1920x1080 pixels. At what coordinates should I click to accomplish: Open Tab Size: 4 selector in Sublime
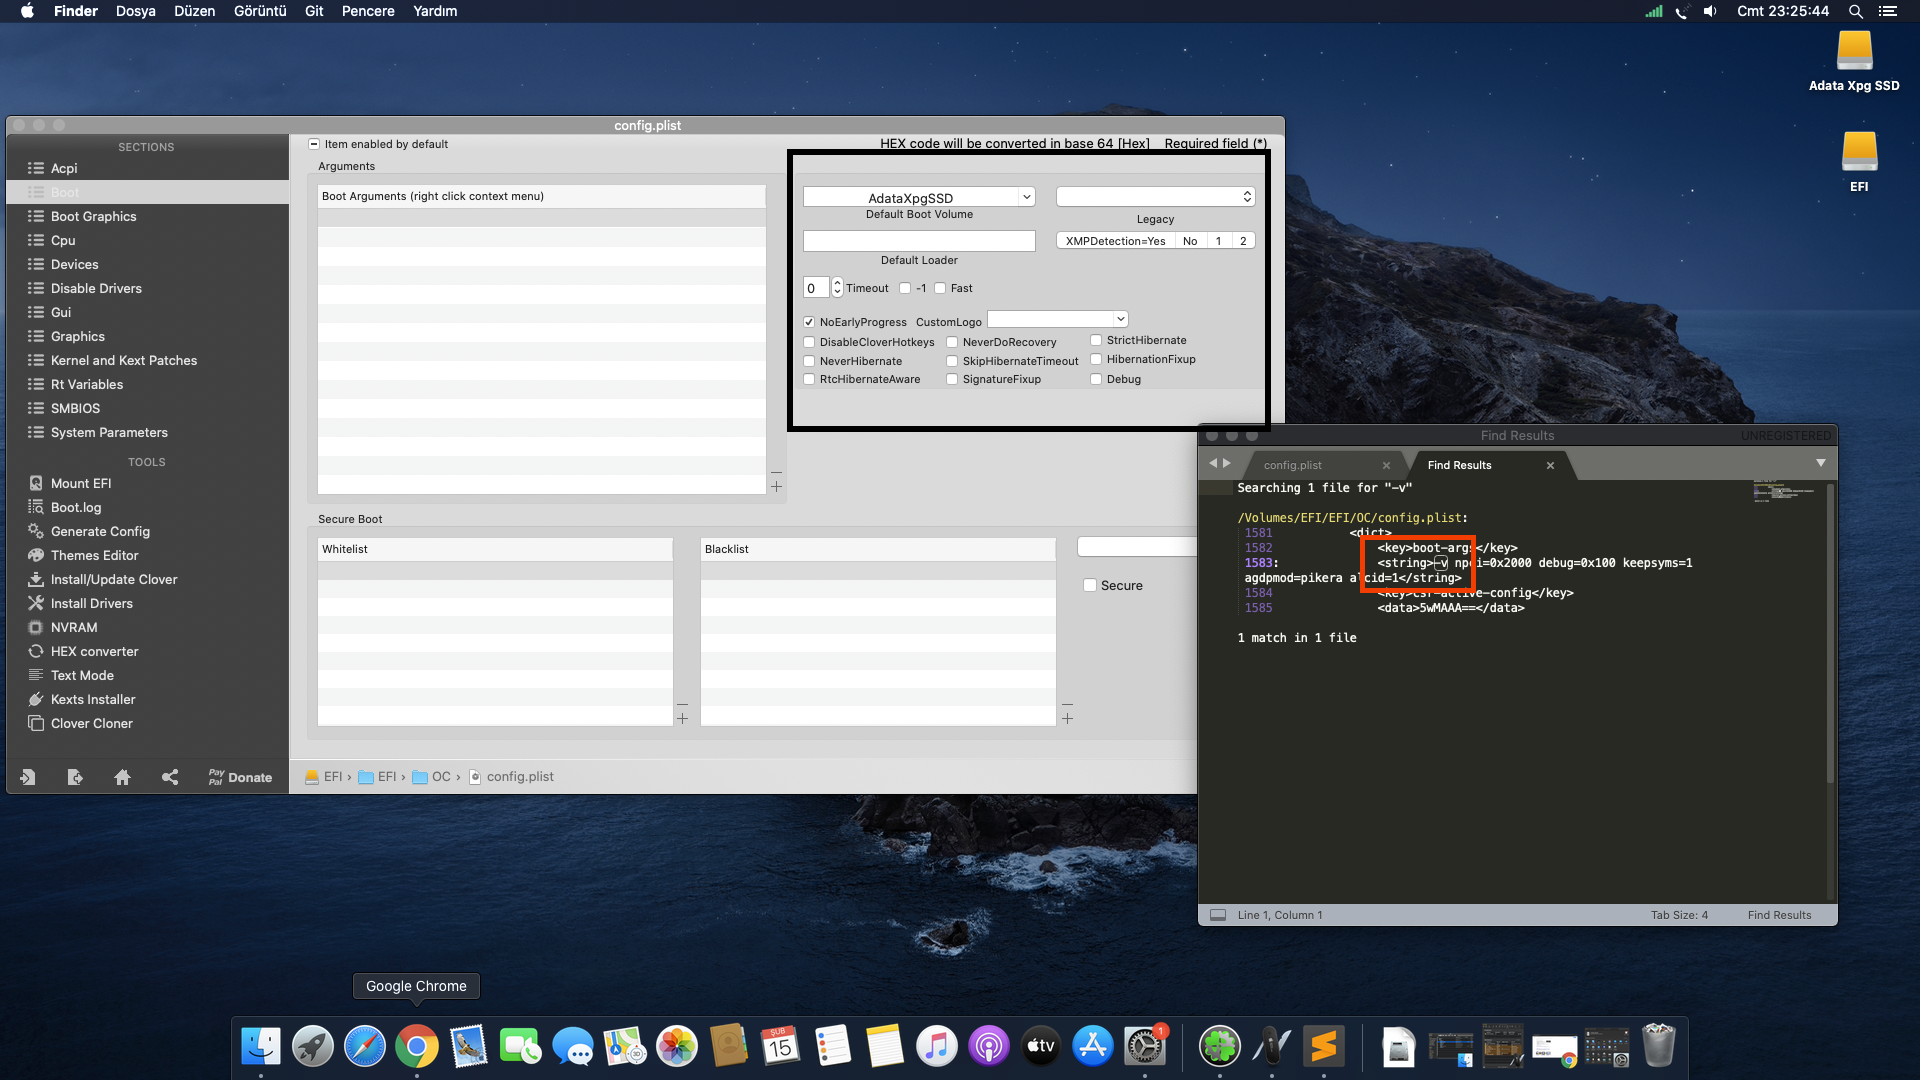tap(1679, 915)
